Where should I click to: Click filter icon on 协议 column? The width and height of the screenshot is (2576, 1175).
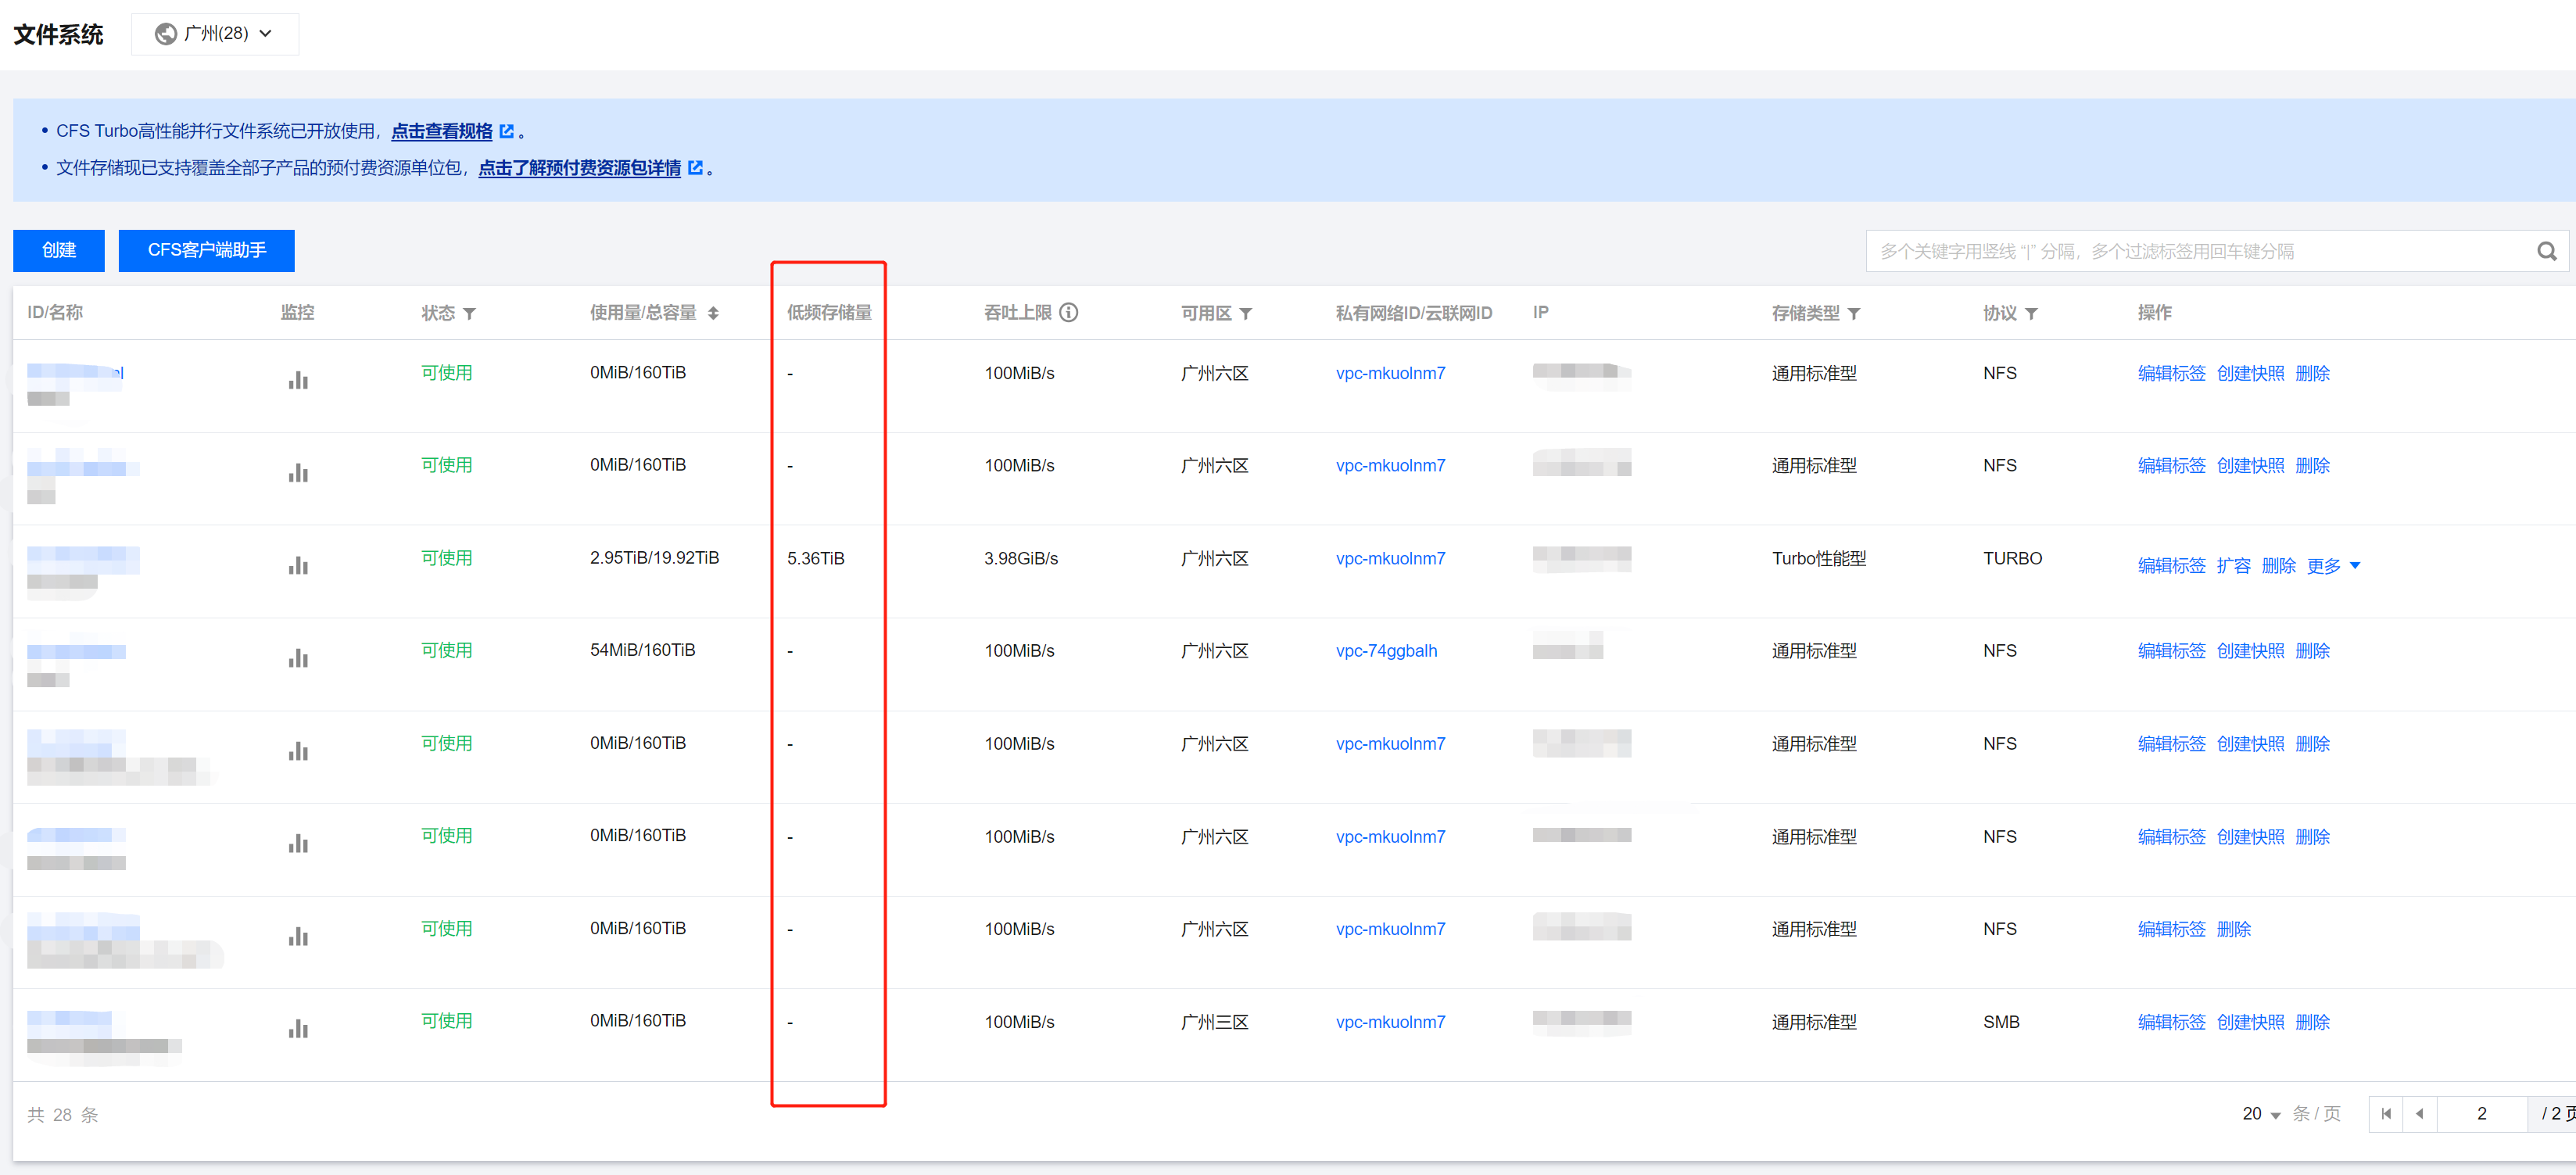click(x=2031, y=314)
